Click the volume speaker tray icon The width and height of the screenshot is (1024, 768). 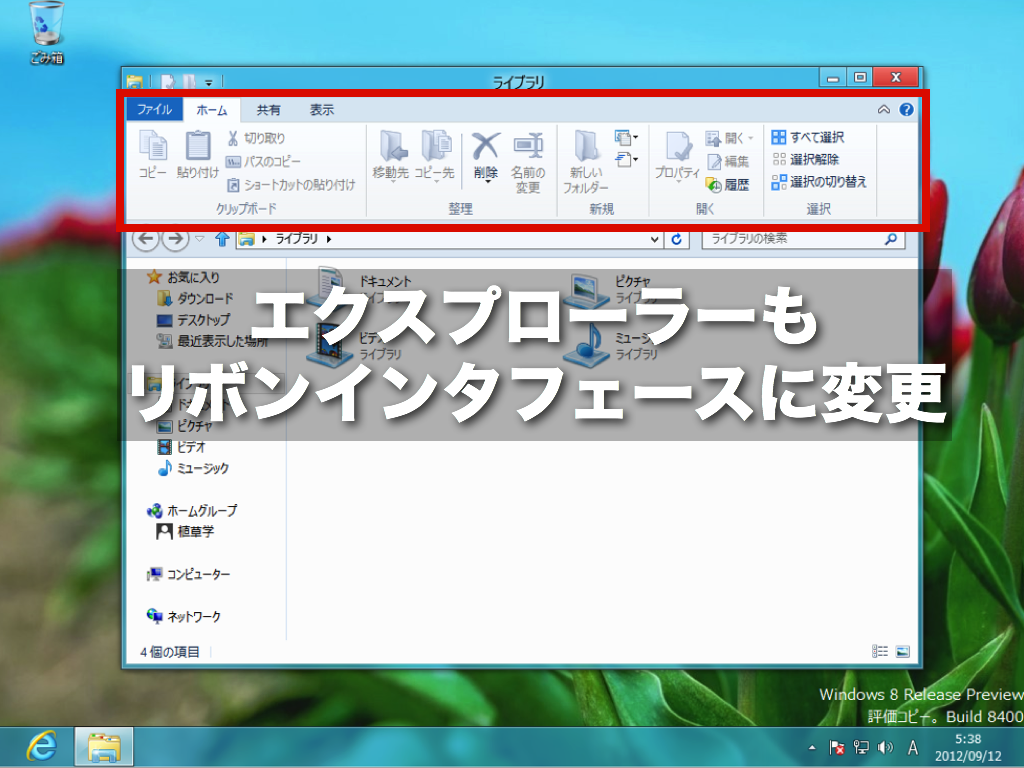click(x=885, y=747)
